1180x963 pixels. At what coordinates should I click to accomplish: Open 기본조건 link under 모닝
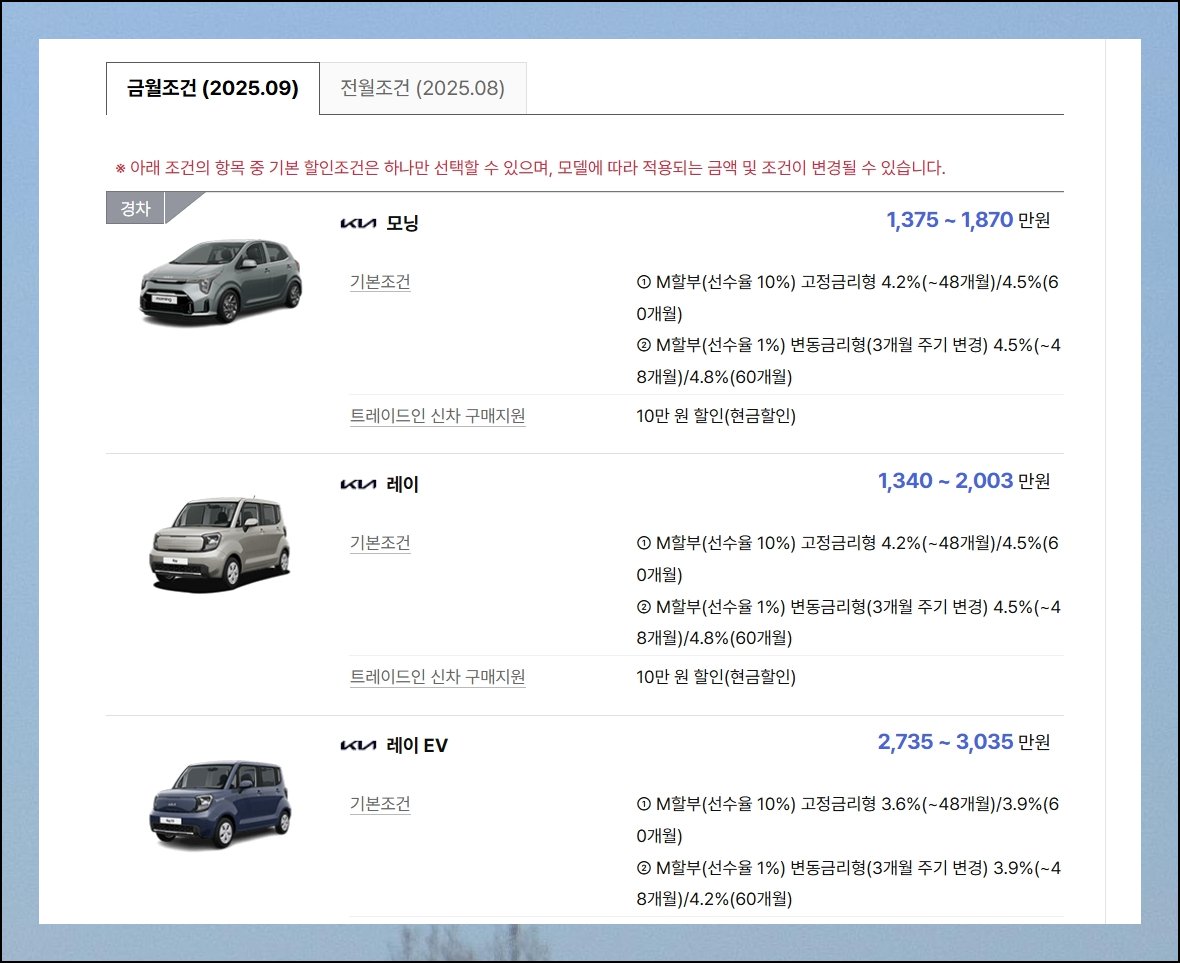[380, 281]
